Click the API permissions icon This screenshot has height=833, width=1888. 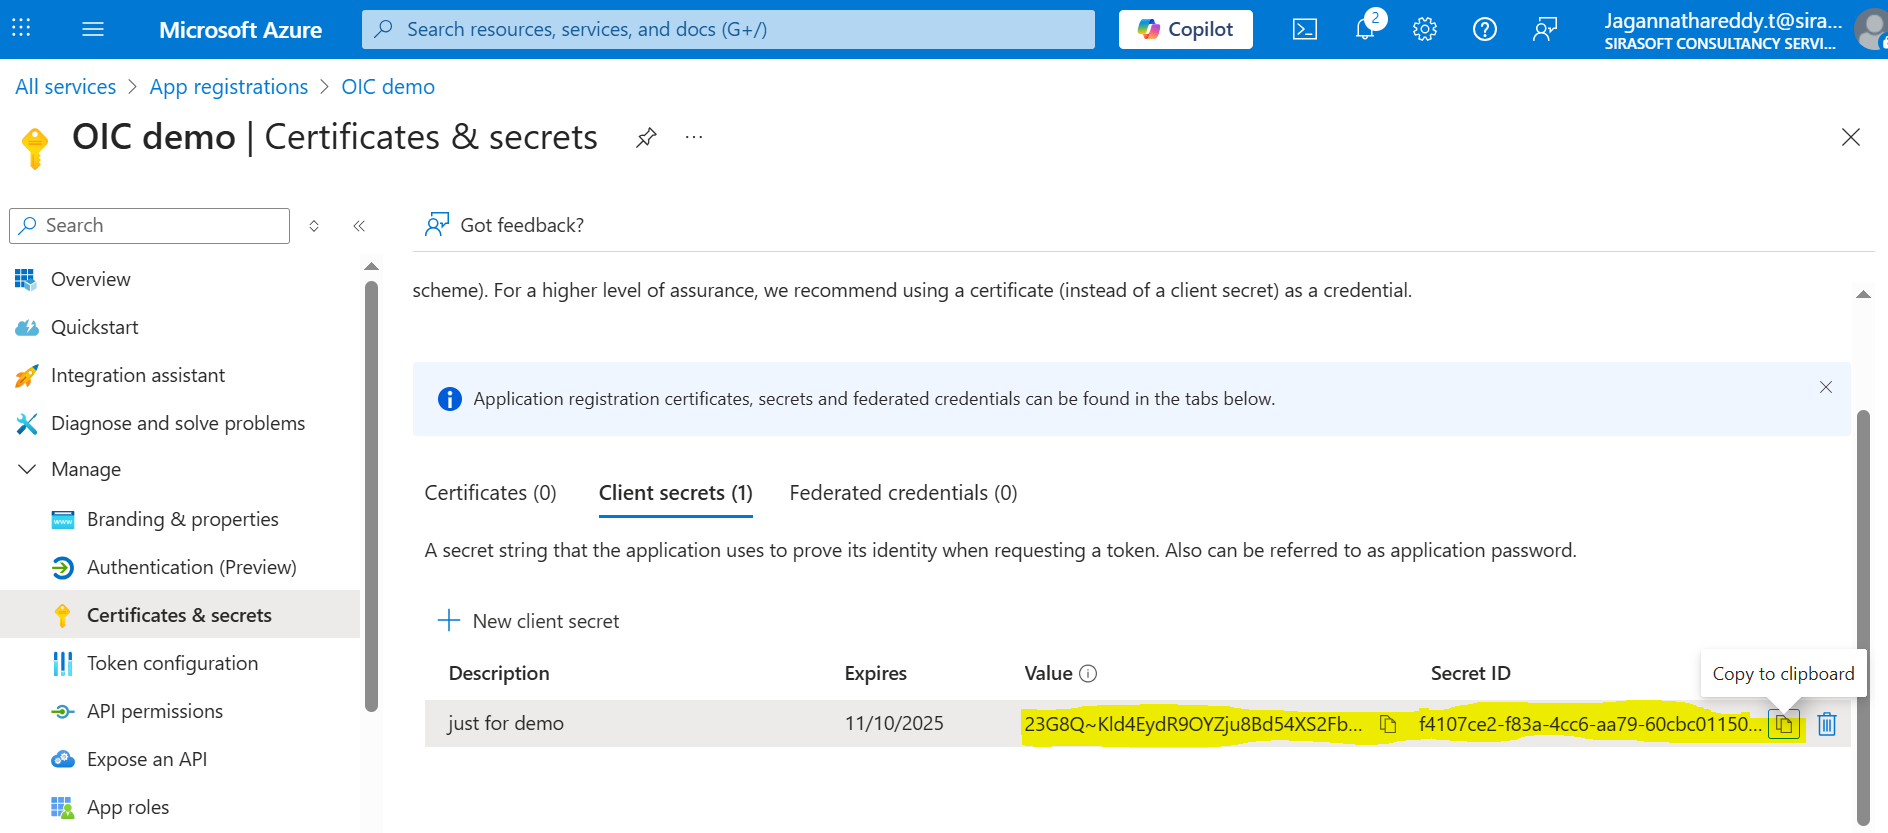[62, 711]
